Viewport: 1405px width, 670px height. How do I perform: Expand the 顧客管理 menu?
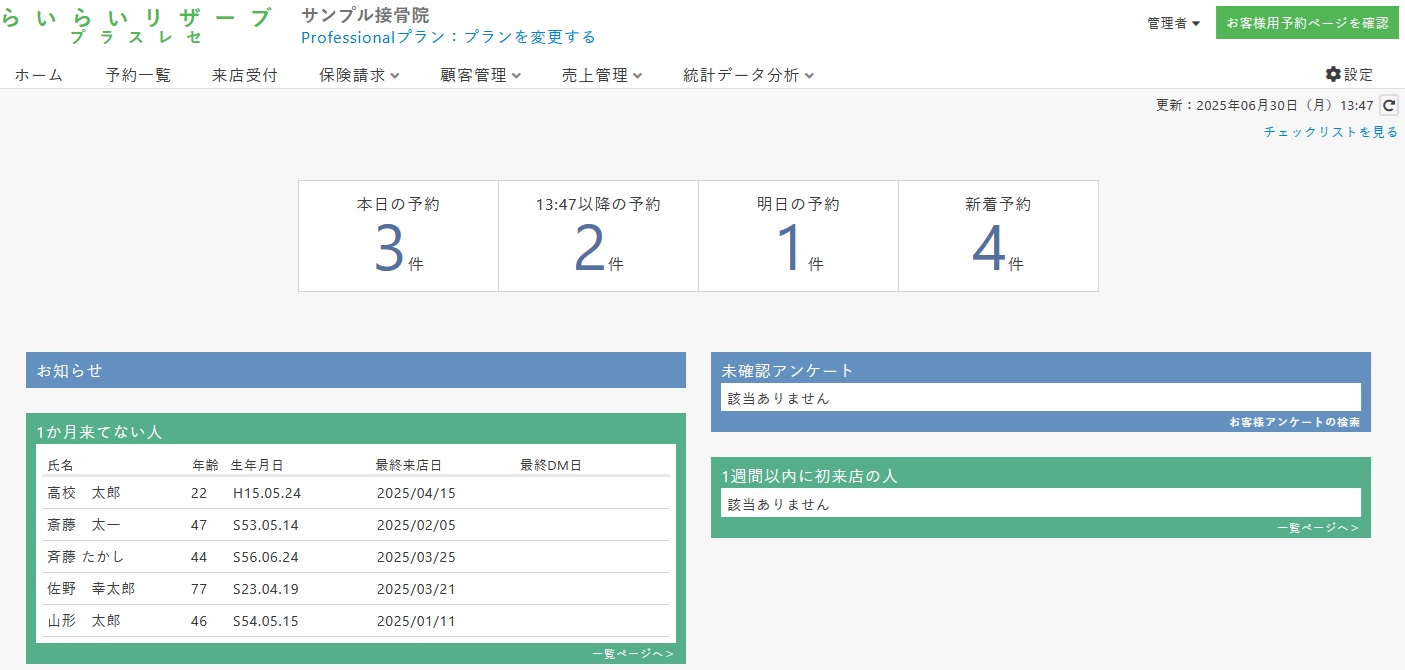point(480,75)
